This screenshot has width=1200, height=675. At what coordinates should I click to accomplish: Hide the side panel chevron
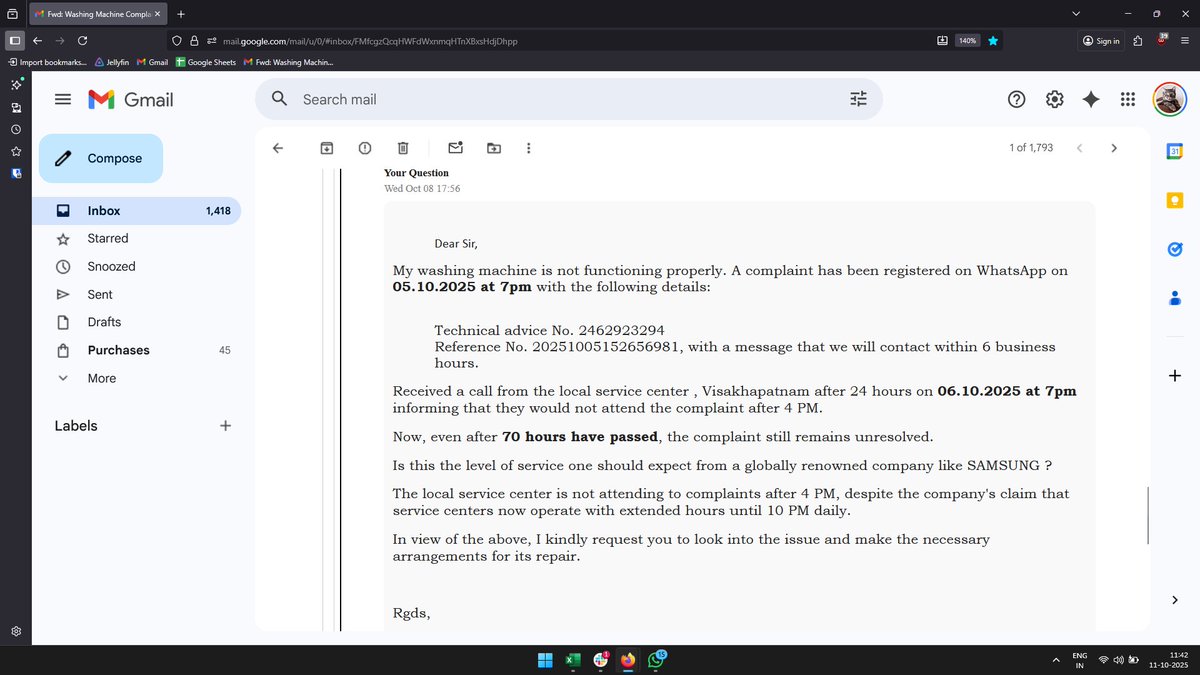coord(1175,599)
